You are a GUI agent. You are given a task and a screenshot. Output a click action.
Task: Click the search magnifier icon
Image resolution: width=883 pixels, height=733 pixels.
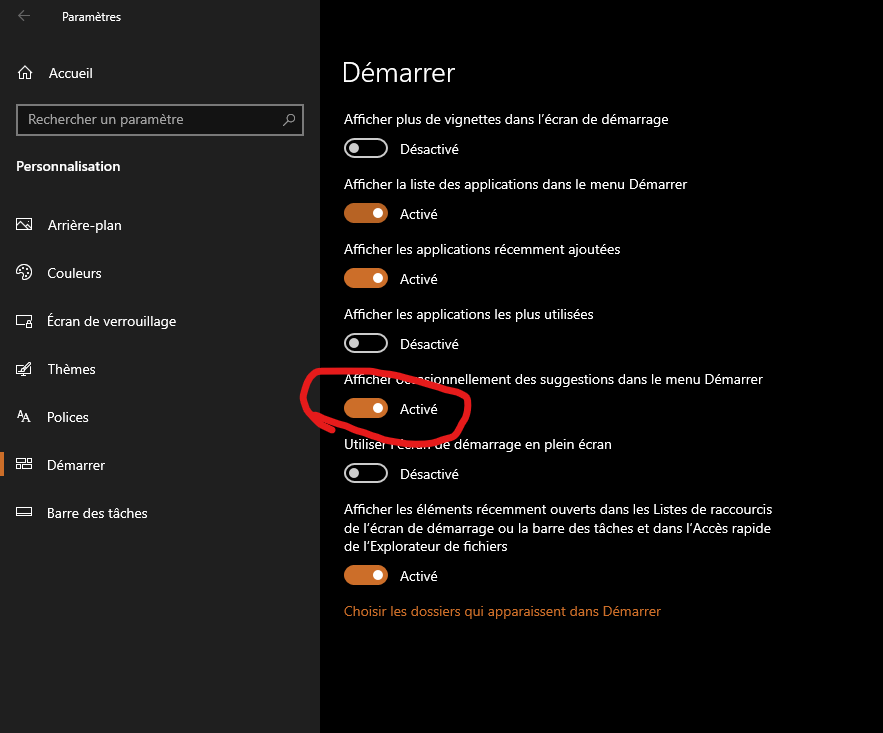[x=290, y=120]
